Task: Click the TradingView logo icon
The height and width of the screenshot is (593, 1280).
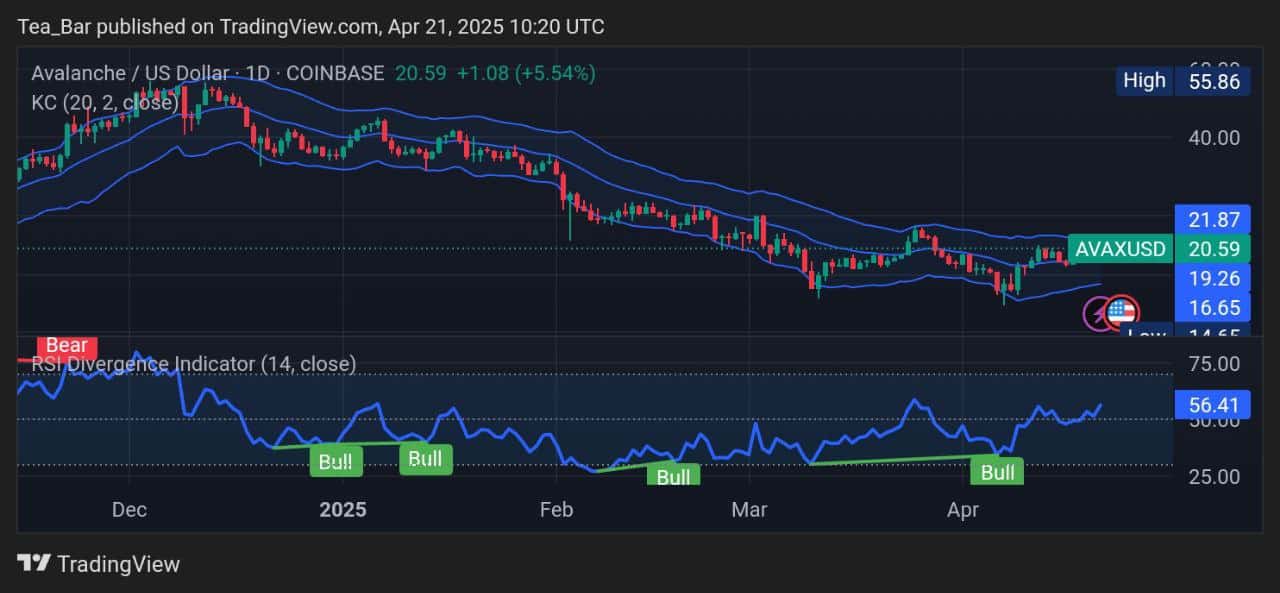Action: [x=34, y=564]
